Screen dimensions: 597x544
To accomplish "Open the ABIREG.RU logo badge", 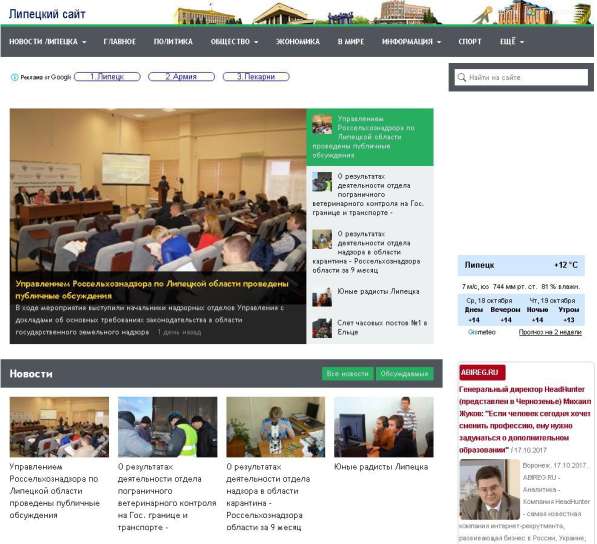I will click(x=482, y=372).
